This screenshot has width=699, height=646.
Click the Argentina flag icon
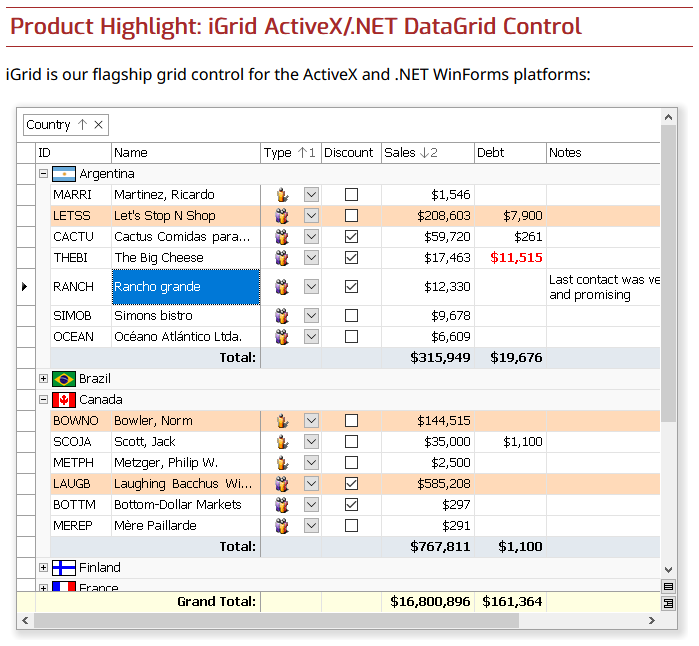[64, 174]
